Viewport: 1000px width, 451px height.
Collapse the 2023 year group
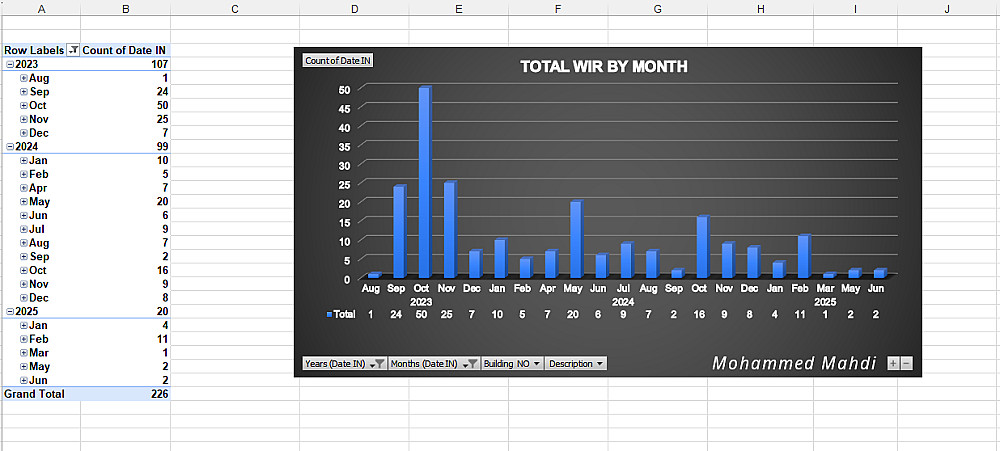10,64
